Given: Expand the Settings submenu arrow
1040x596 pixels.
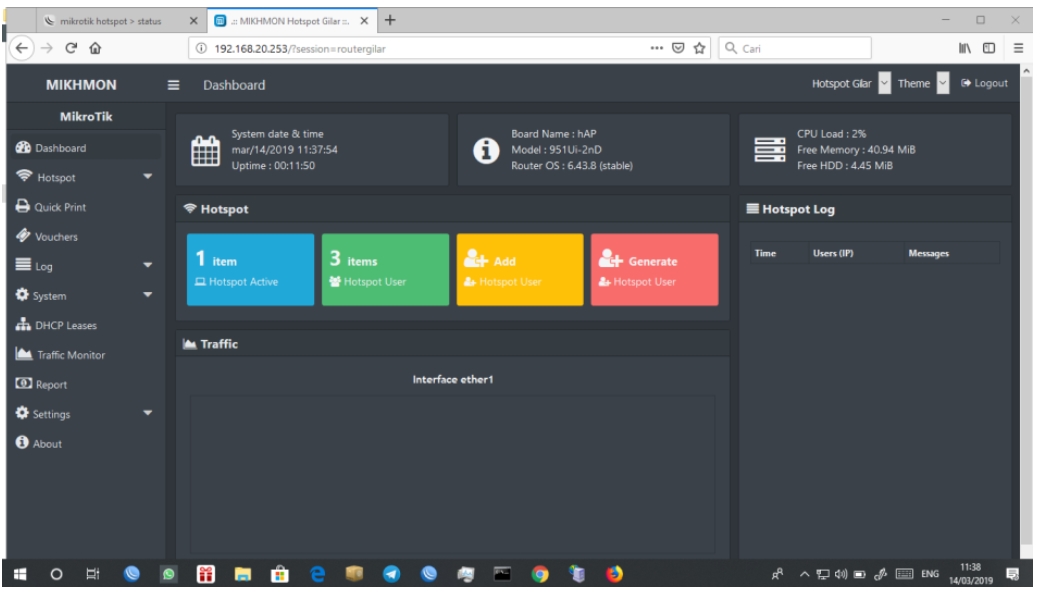Looking at the screenshot, I should tap(147, 413).
